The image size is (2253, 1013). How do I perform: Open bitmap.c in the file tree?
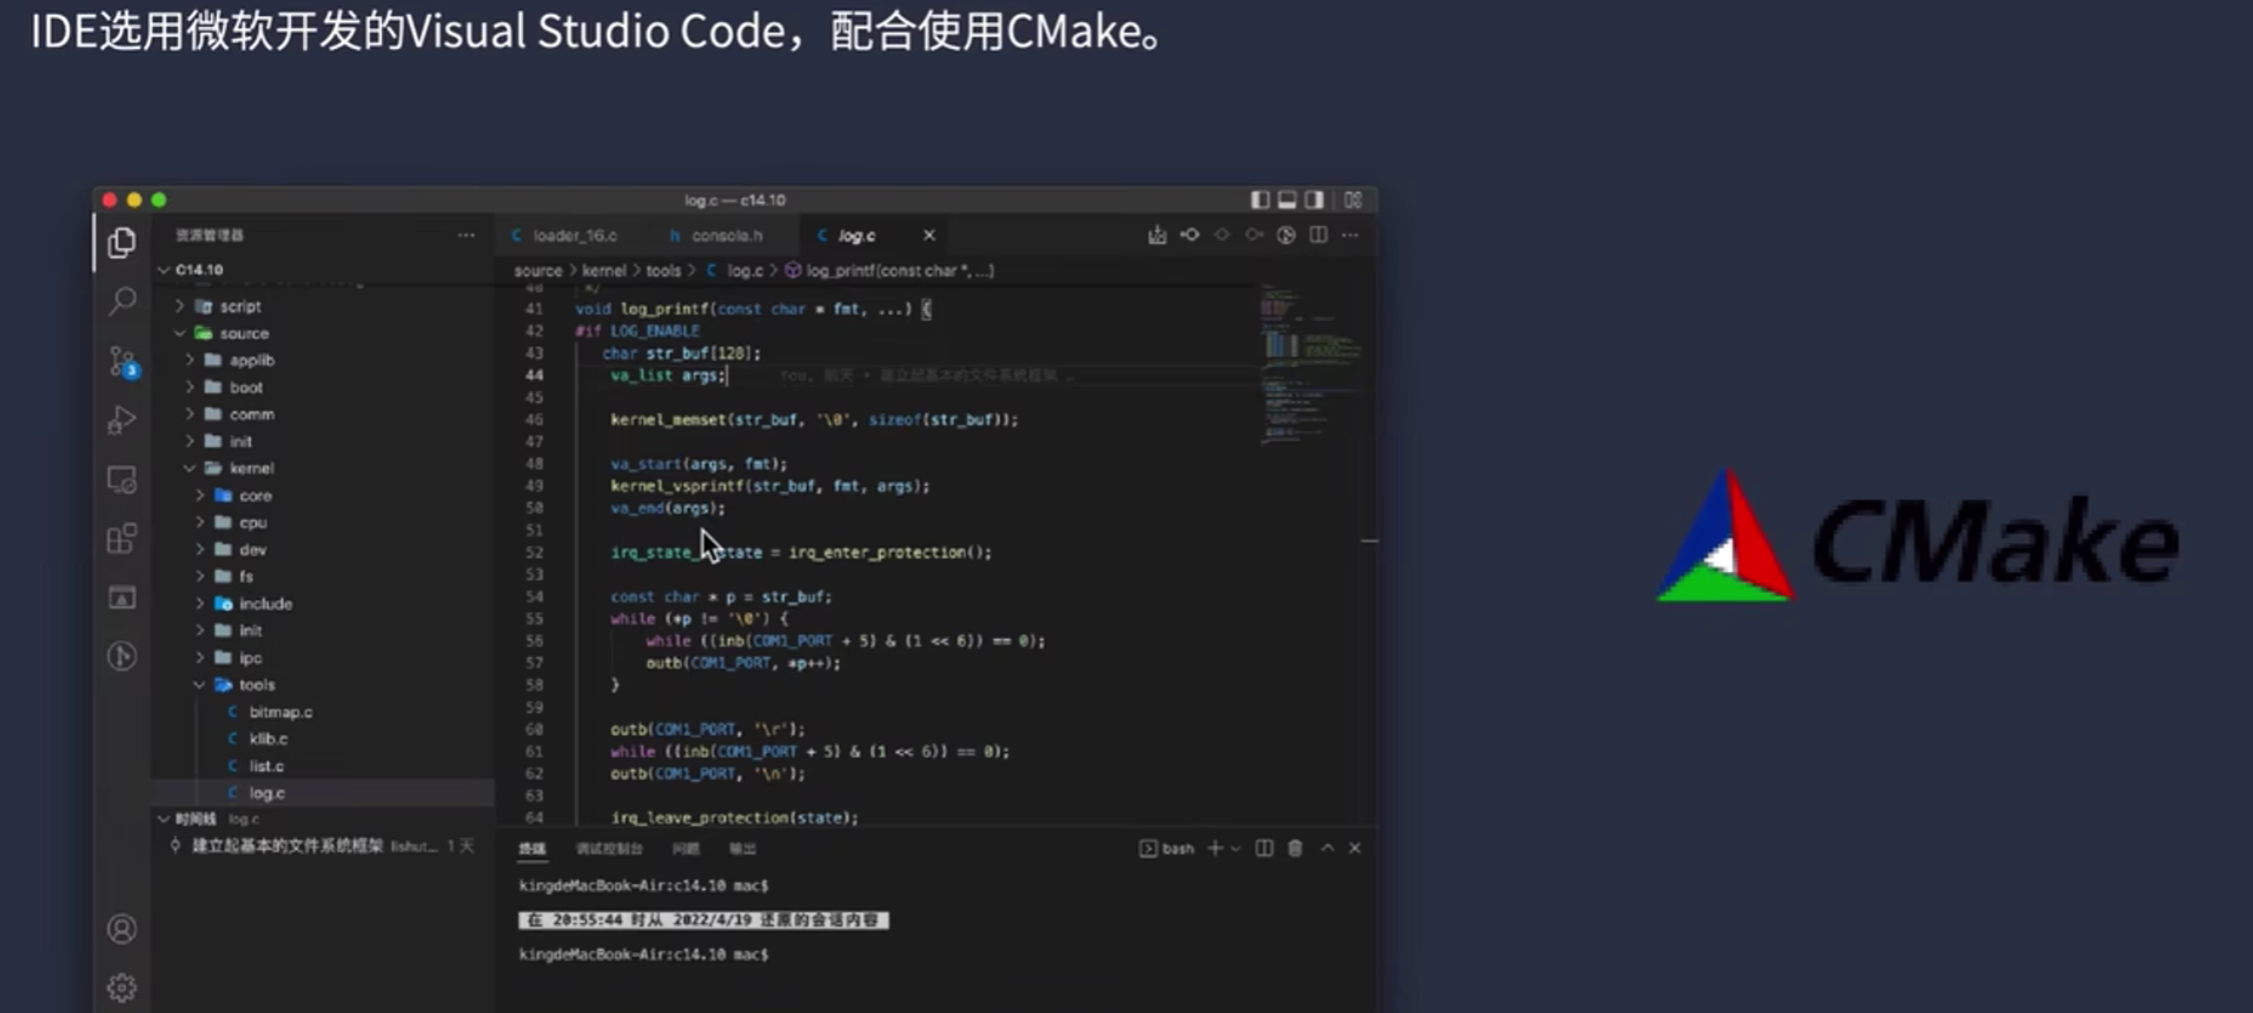pyautogui.click(x=281, y=712)
